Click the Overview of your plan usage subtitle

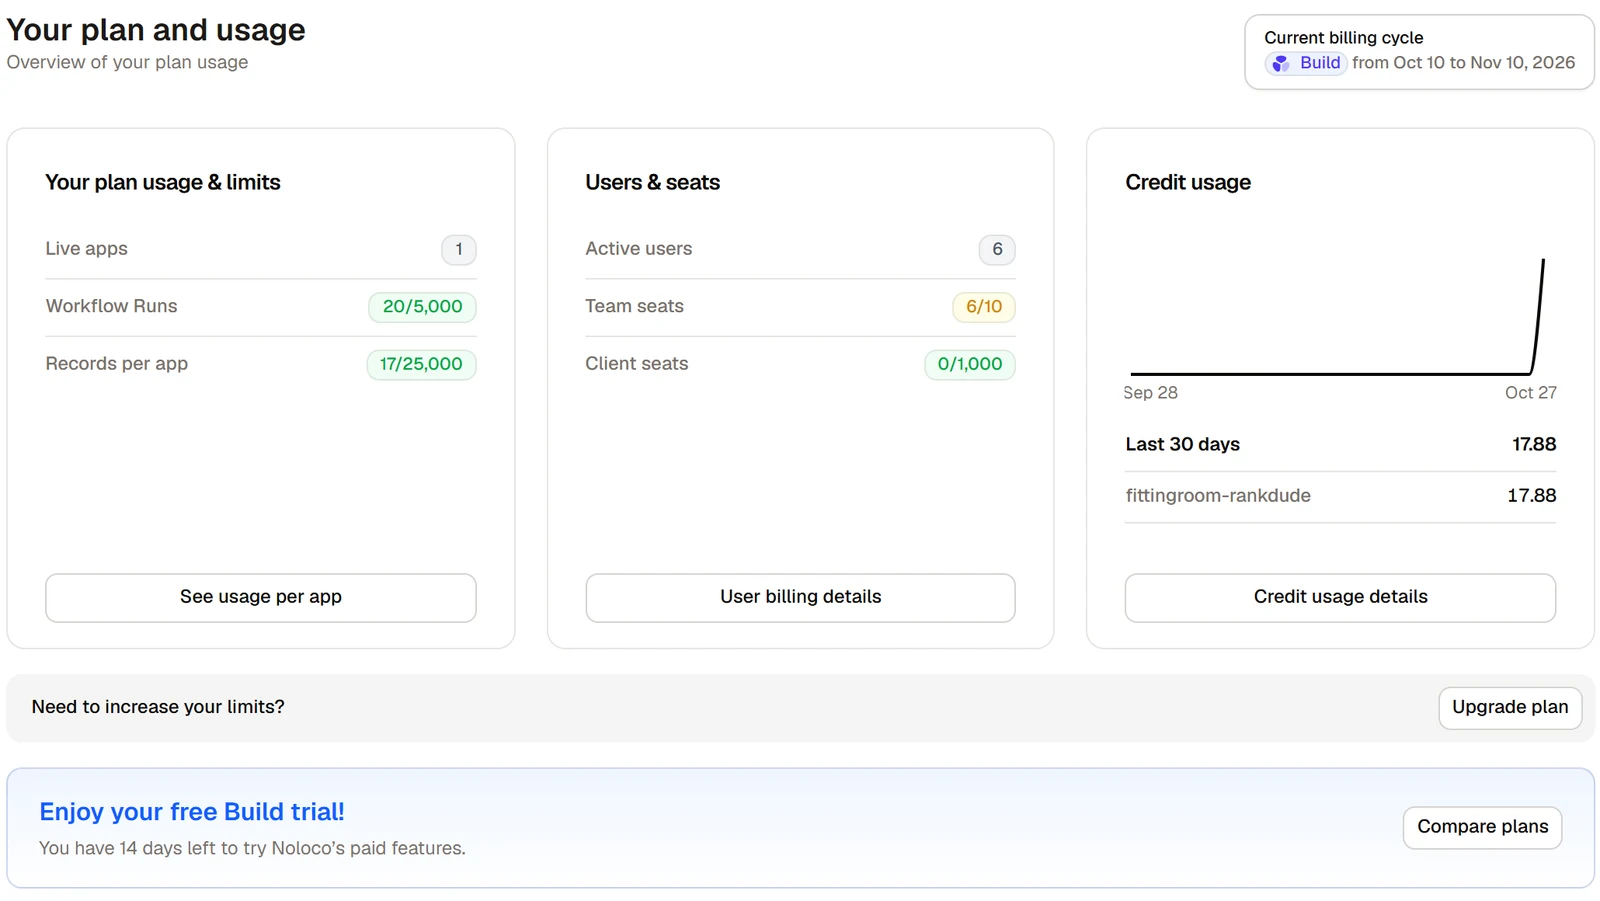point(127,62)
